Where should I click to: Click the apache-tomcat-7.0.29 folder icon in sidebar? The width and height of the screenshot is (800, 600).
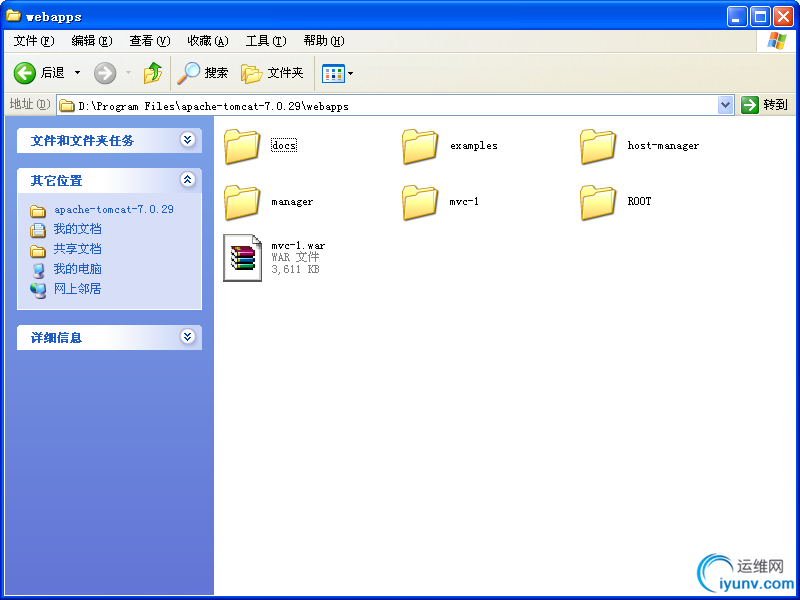(38, 211)
